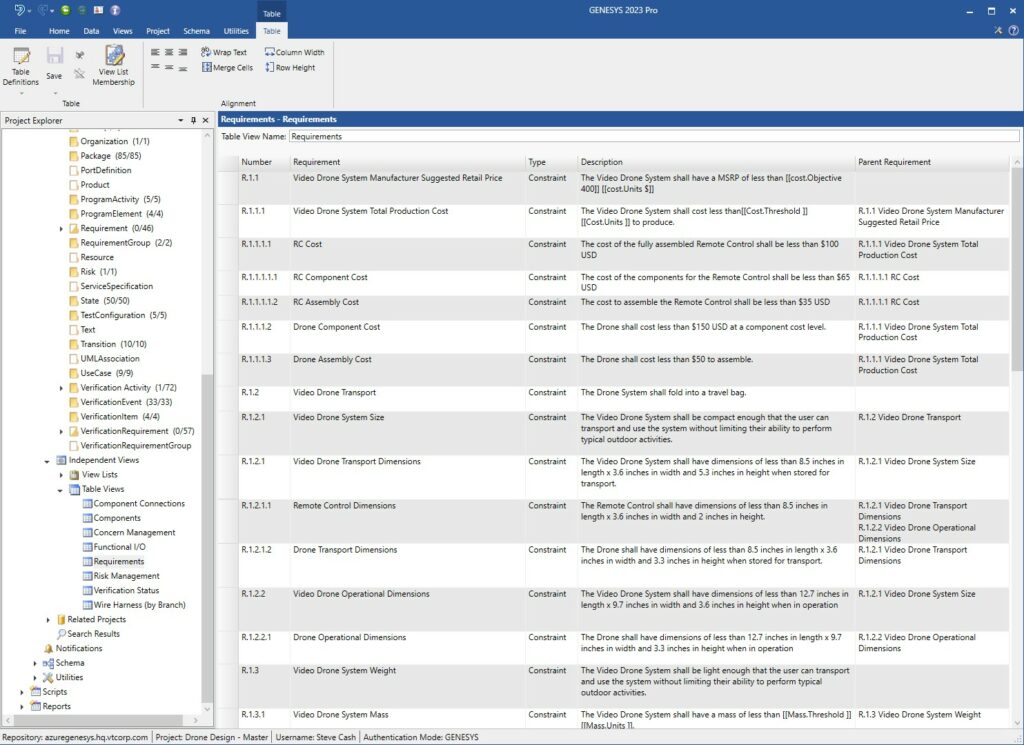
Task: Close the Project Explorer panel
Action: pos(205,120)
